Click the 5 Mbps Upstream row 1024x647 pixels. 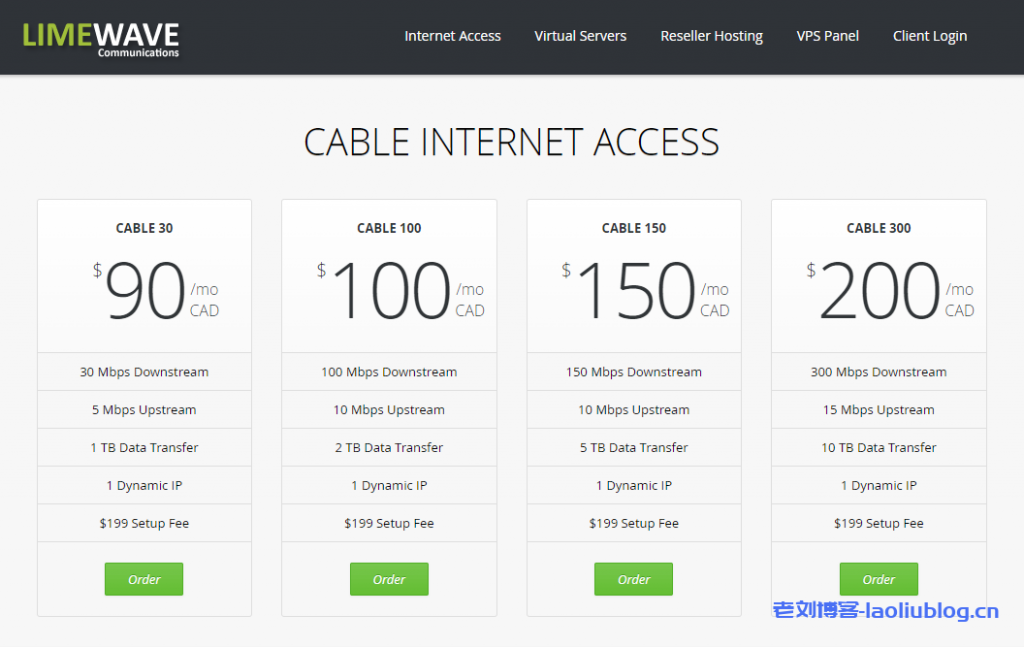pyautogui.click(x=144, y=410)
